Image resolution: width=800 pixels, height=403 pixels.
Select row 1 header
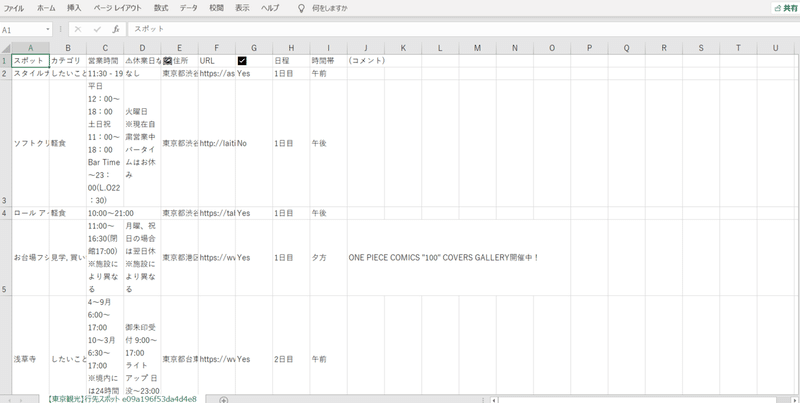(6, 61)
